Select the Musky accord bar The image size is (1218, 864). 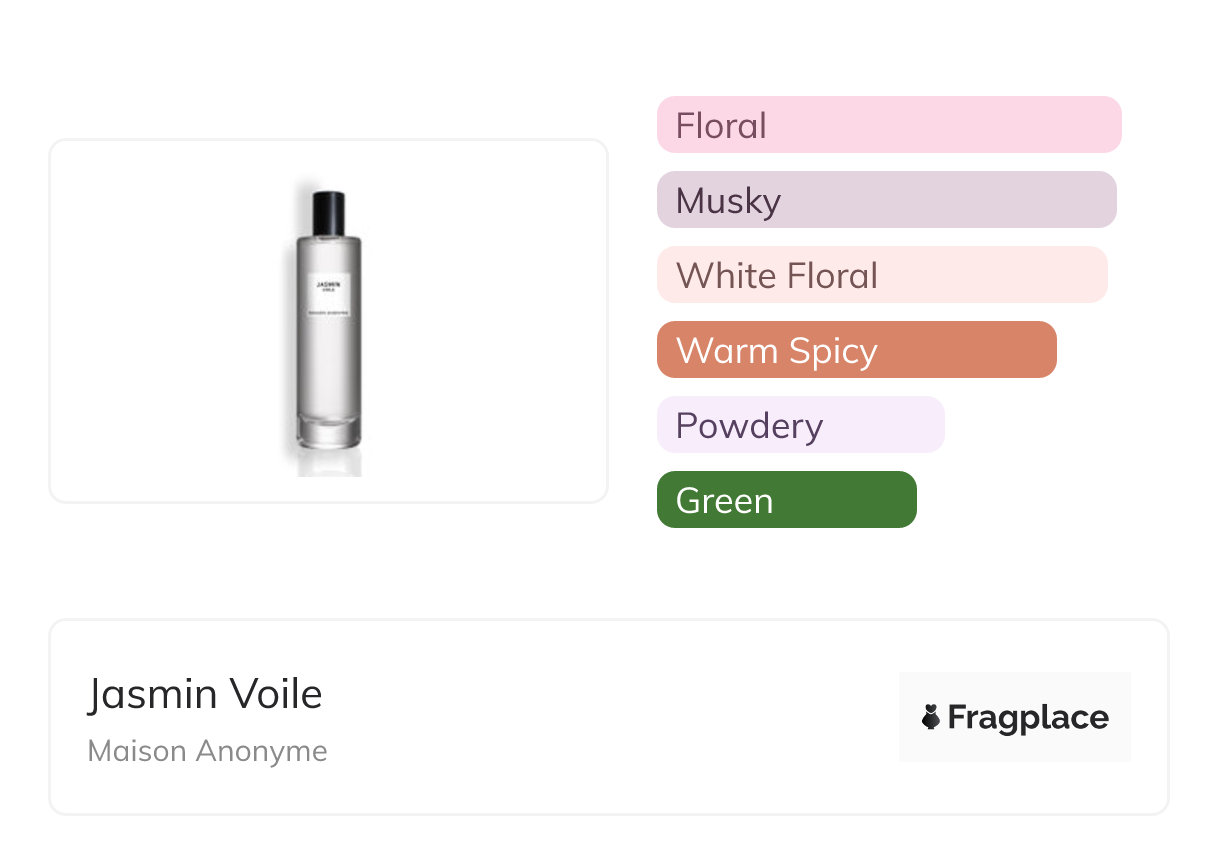[886, 200]
